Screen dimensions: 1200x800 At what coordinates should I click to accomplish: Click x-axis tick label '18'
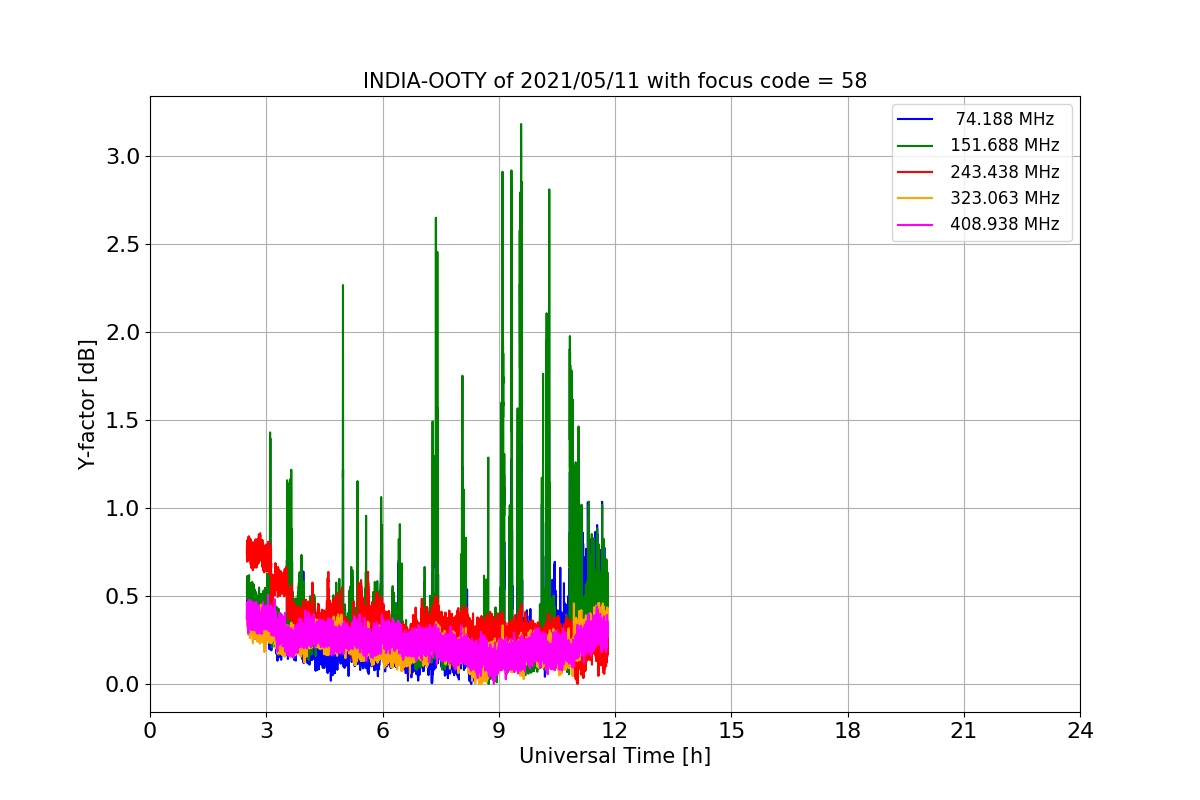tap(848, 731)
